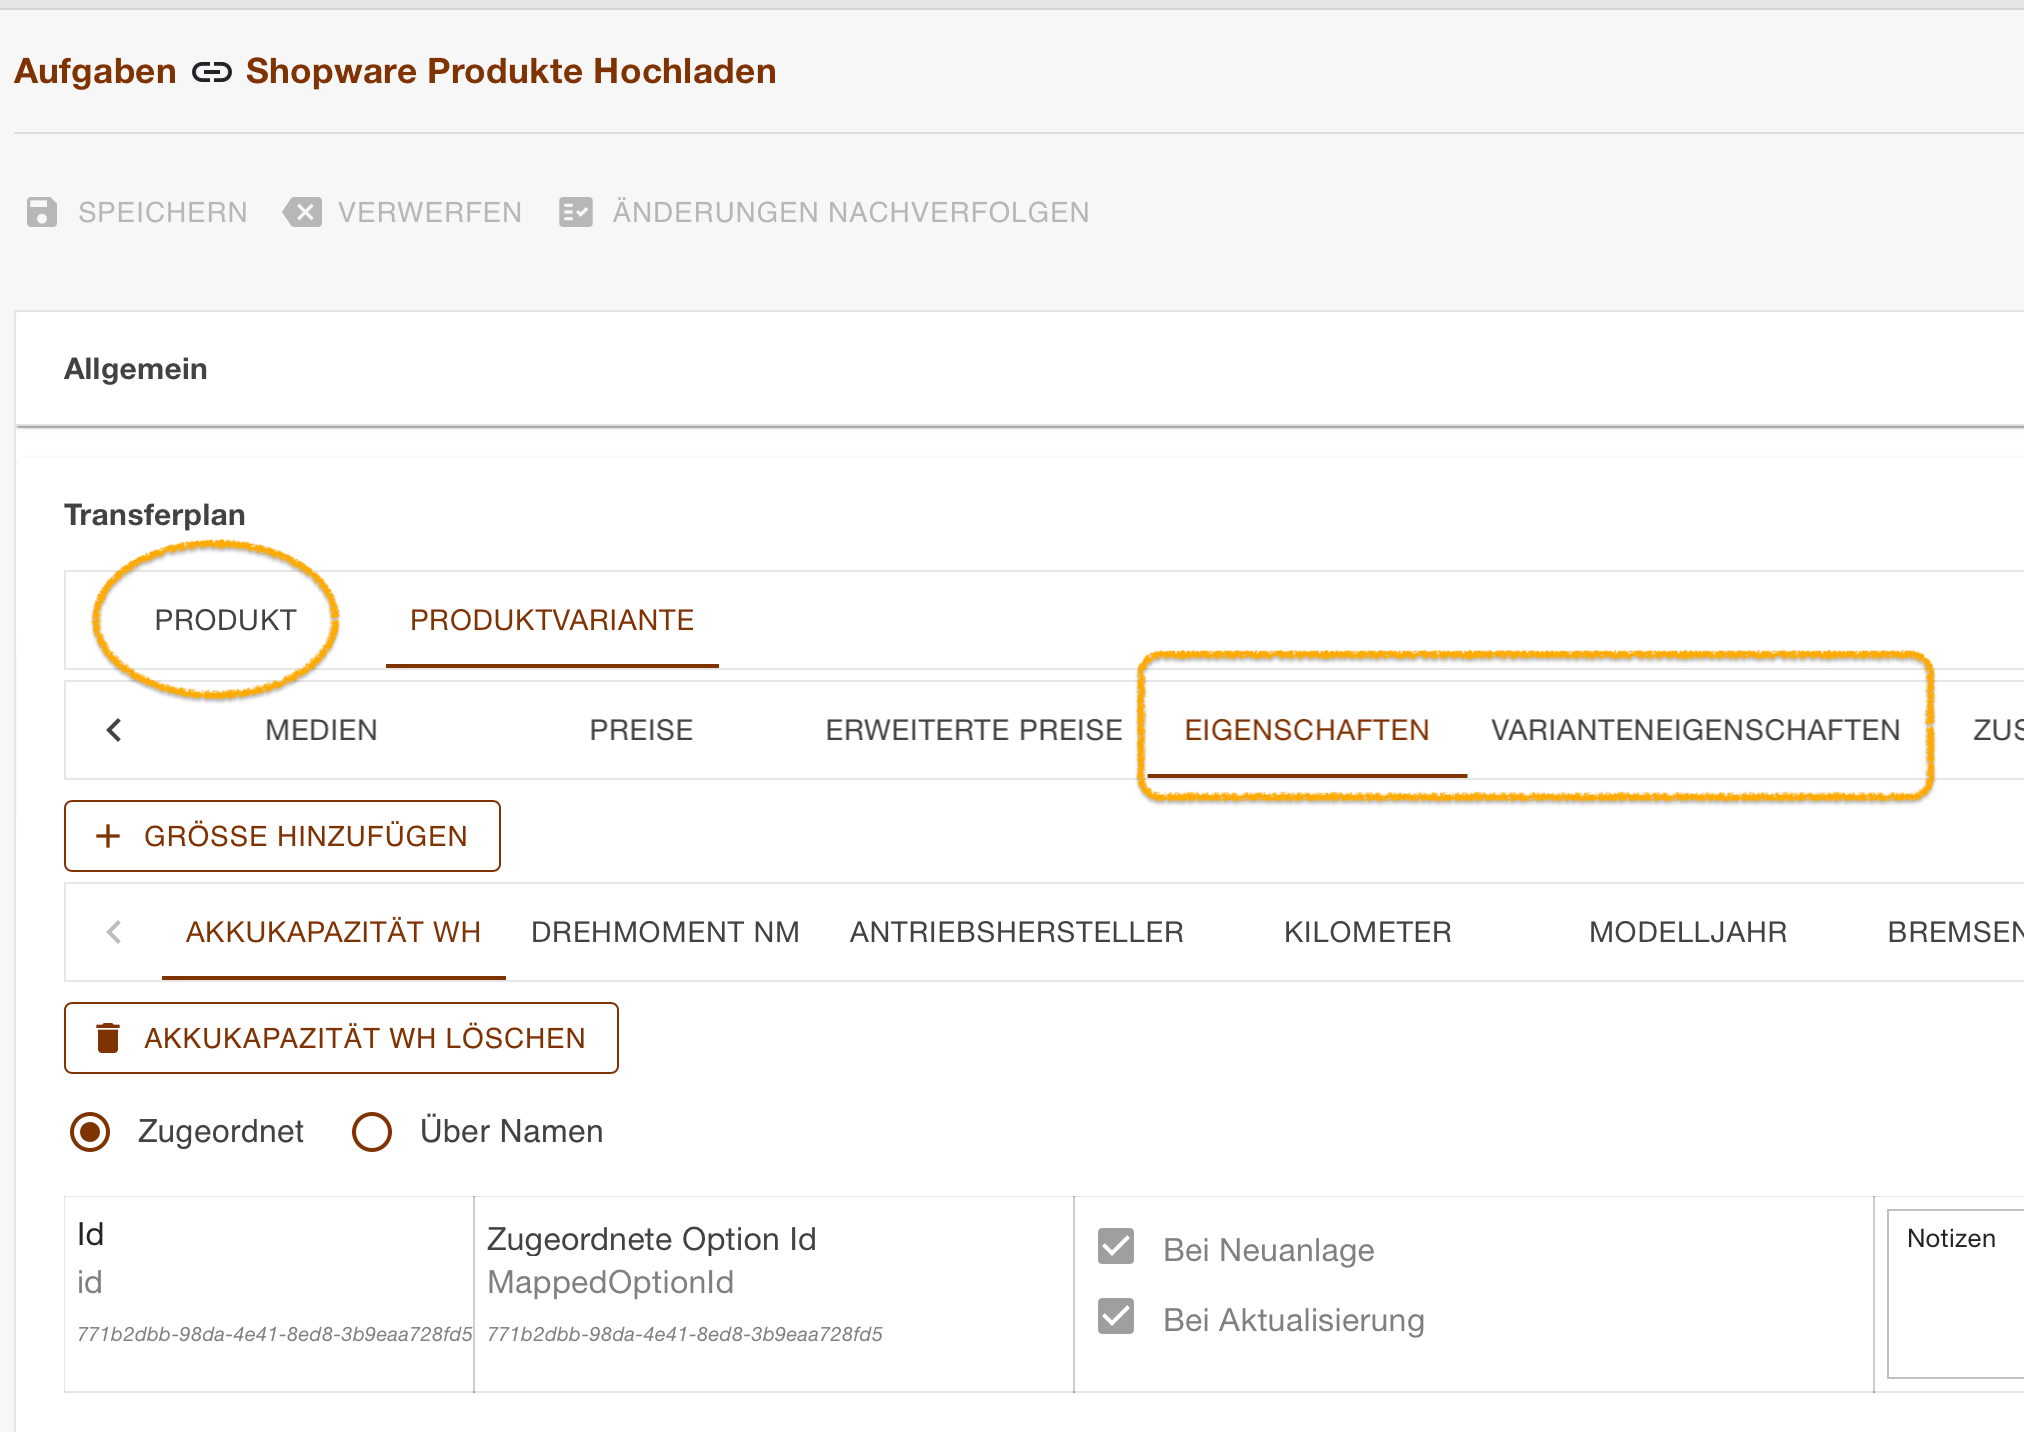2024x1432 pixels.
Task: Toggle the Bei Aktualisierung checkbox
Action: [x=1116, y=1317]
